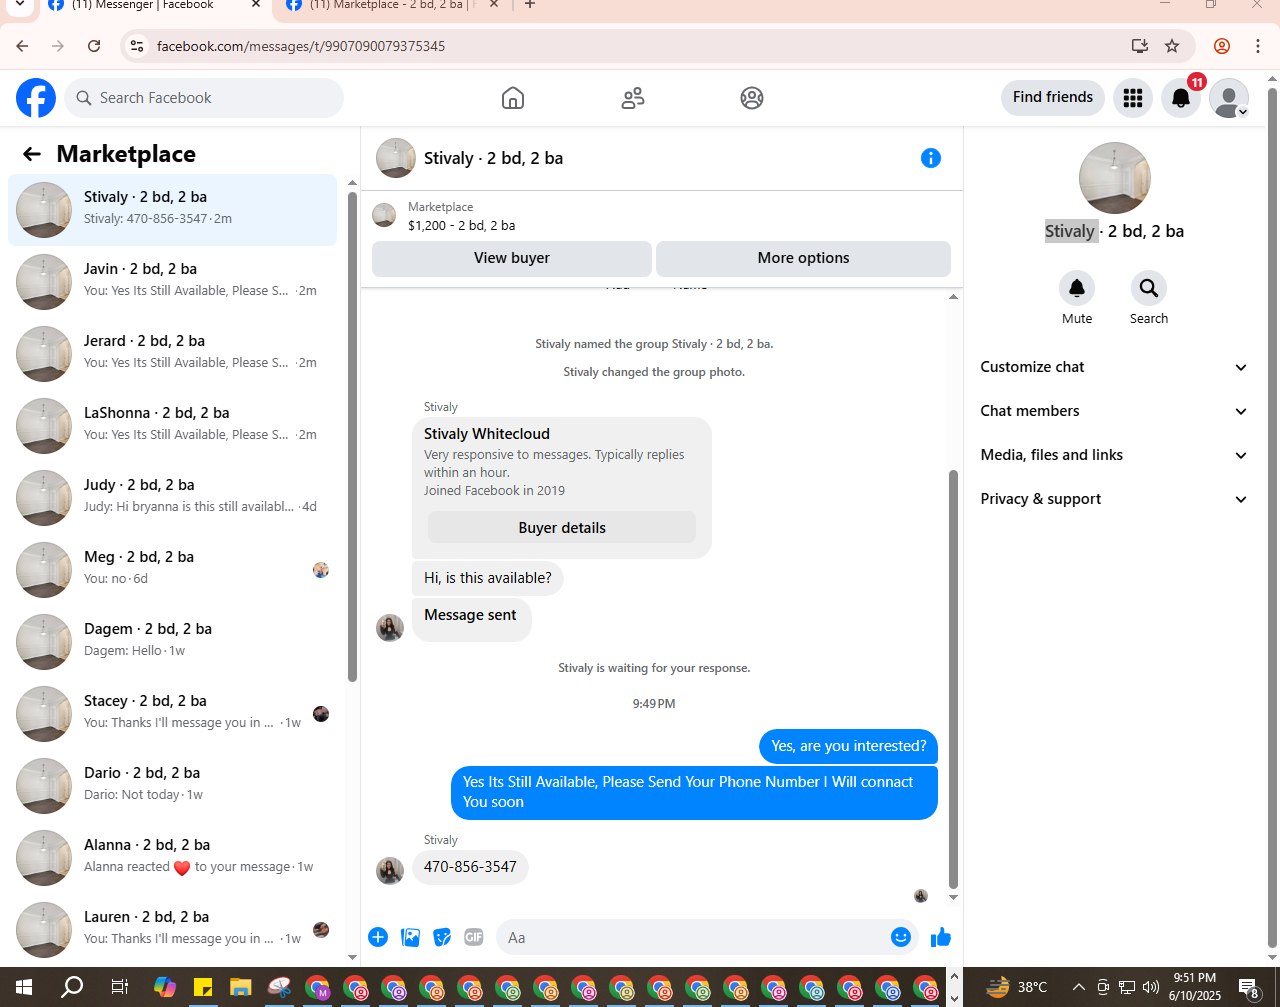Open conversation information icon

click(x=931, y=158)
